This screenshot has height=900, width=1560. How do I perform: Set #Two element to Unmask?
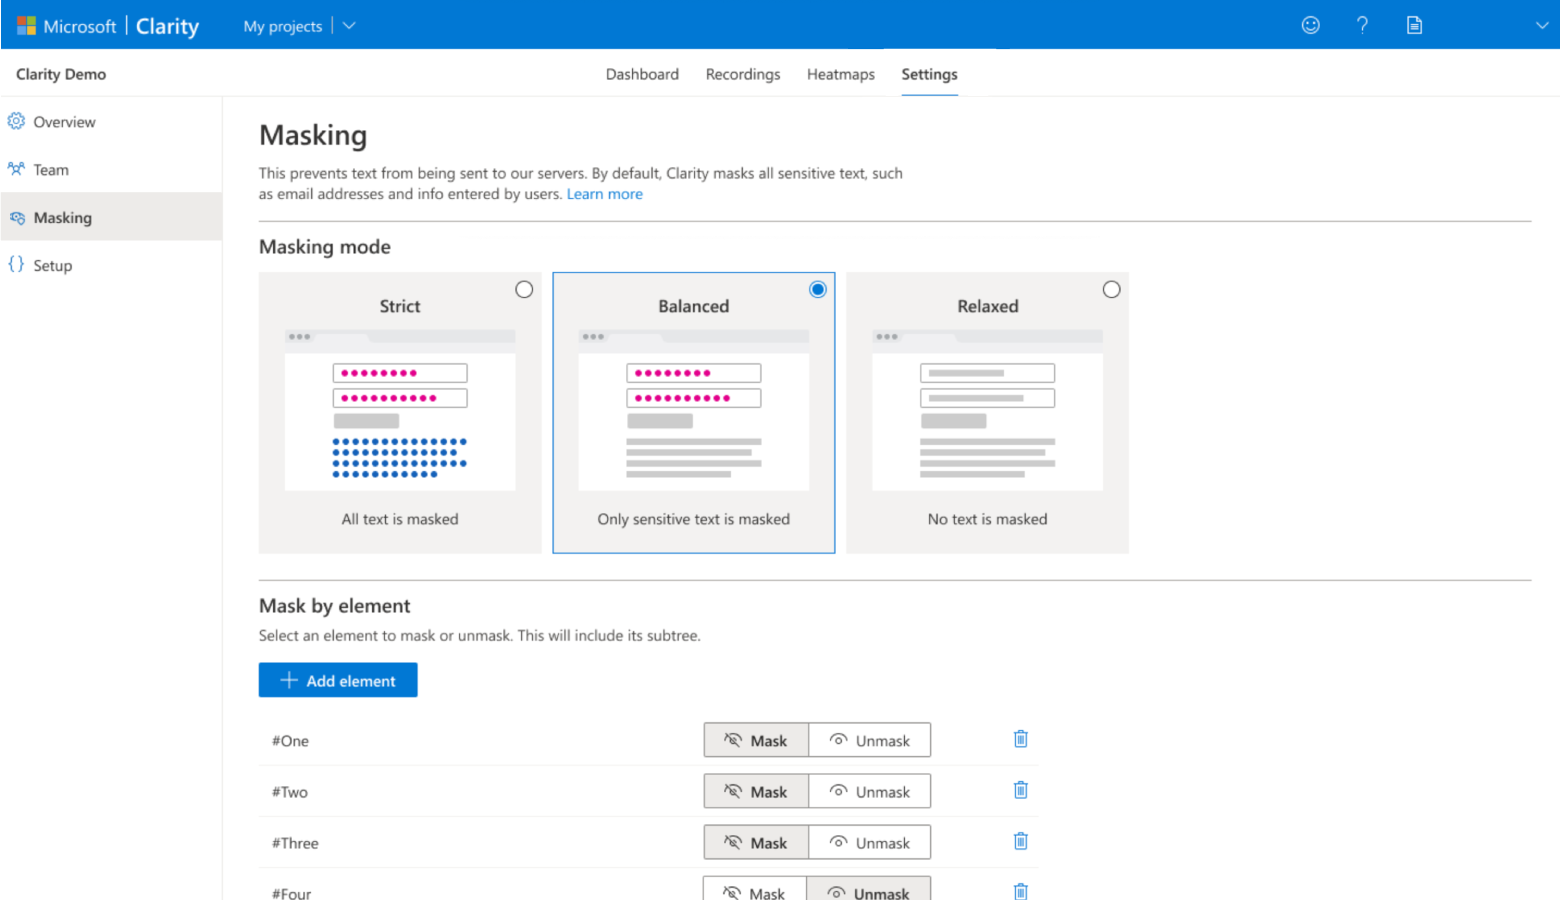tap(869, 790)
